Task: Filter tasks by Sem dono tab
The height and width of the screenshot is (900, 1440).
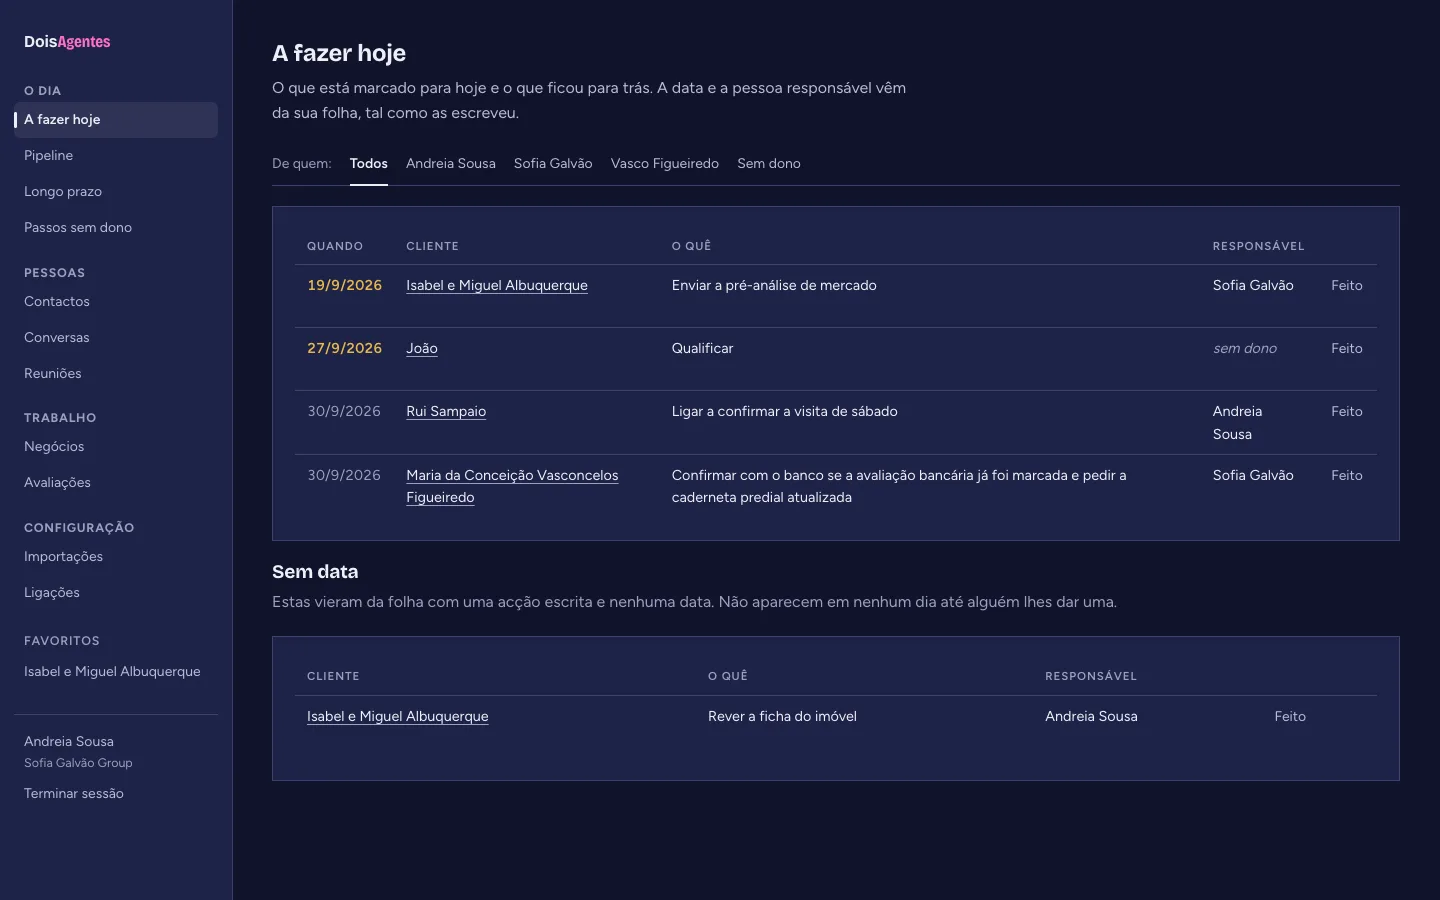Action: coord(769,164)
